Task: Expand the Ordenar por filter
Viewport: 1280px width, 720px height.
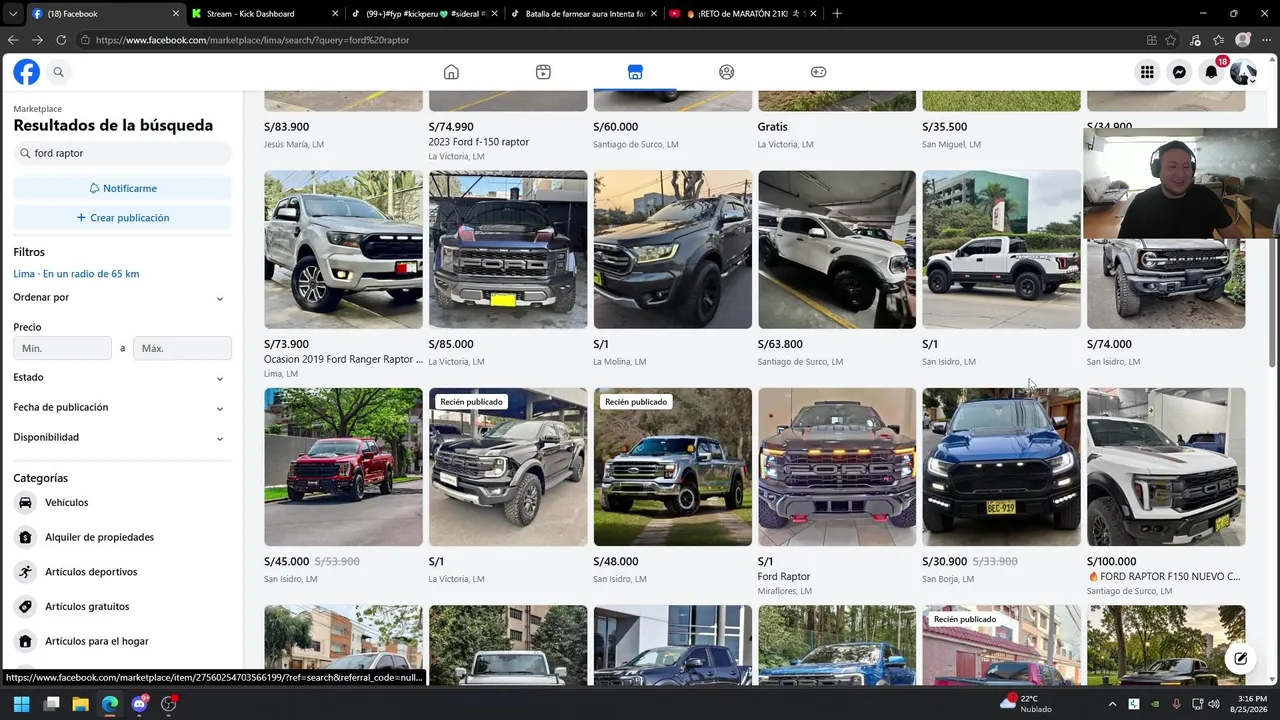Action: [122, 297]
